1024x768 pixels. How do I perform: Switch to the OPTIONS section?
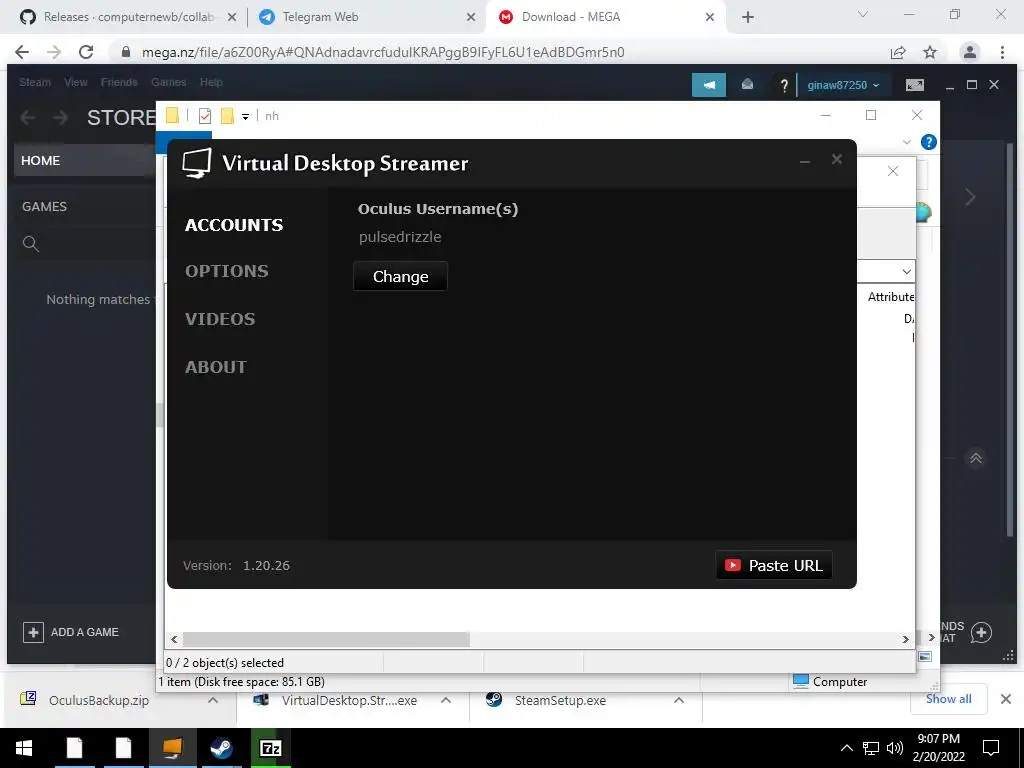tap(227, 271)
